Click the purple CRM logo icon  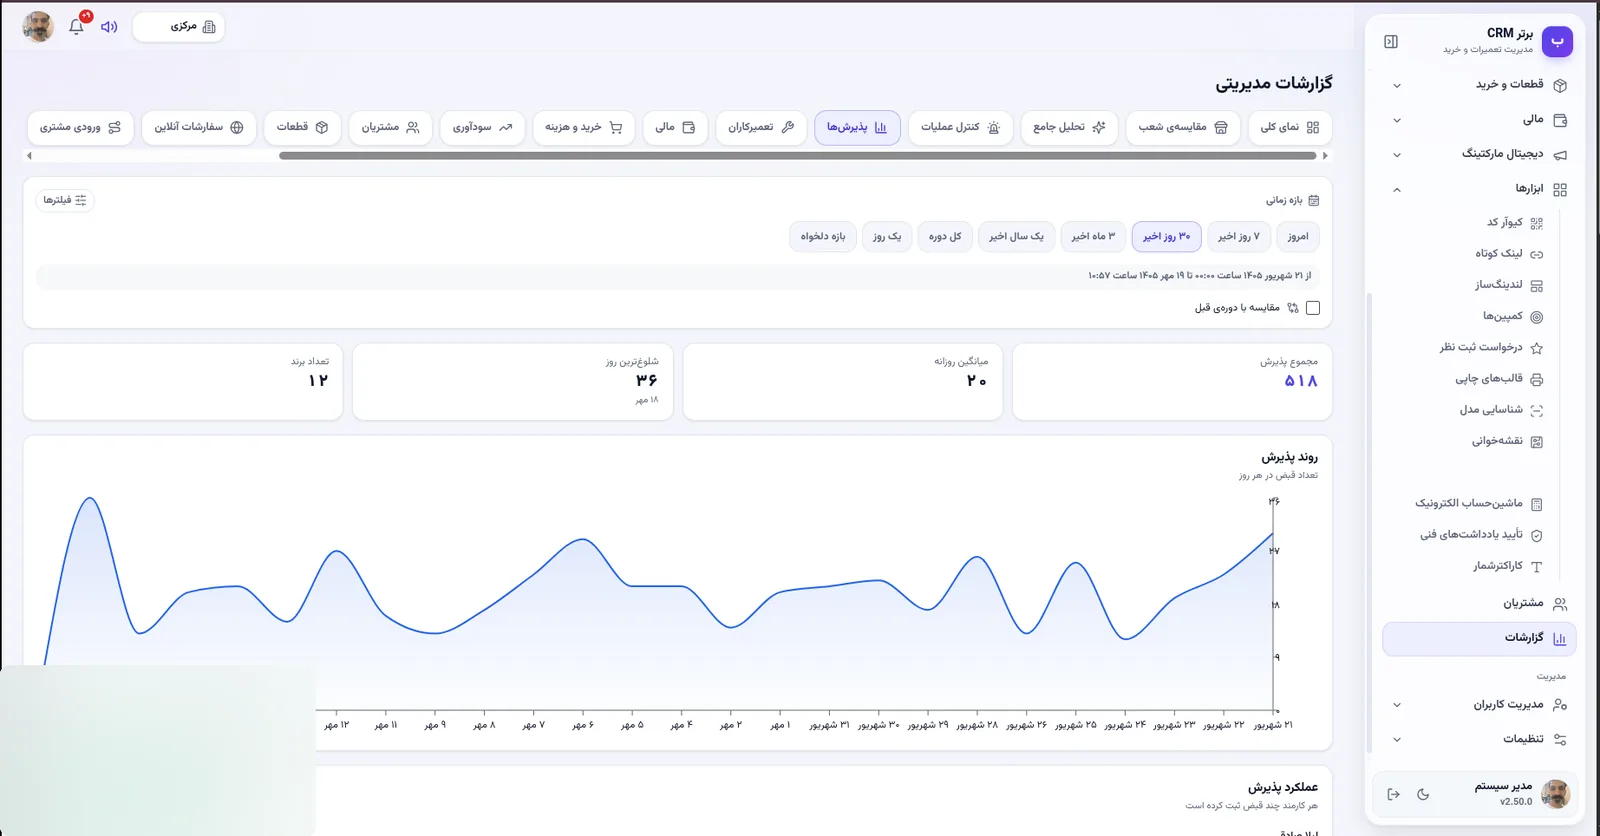(x=1557, y=41)
